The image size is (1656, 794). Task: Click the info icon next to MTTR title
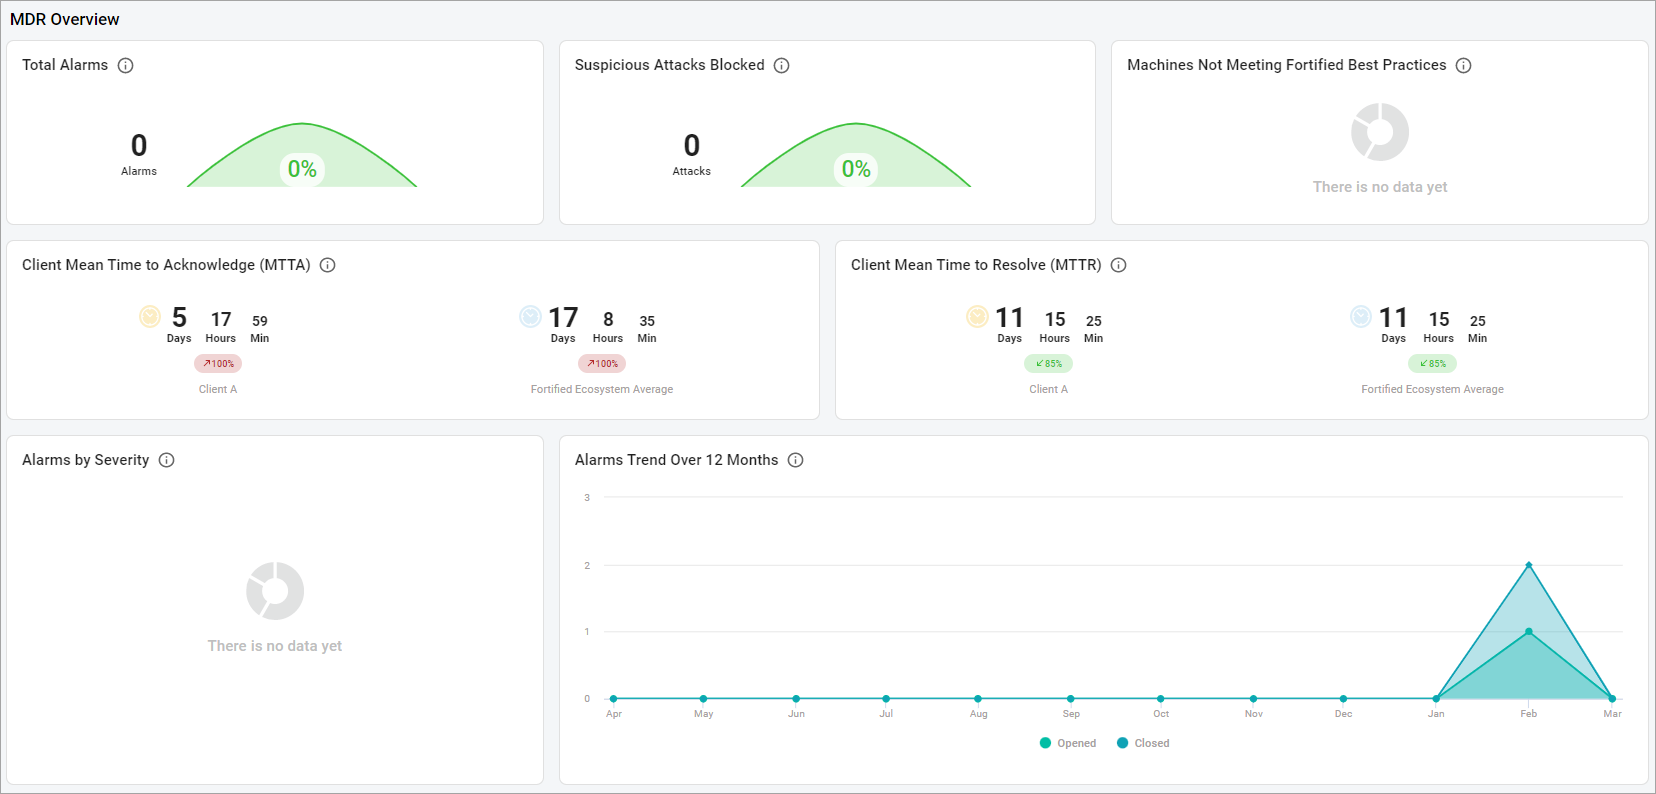pos(1119,266)
